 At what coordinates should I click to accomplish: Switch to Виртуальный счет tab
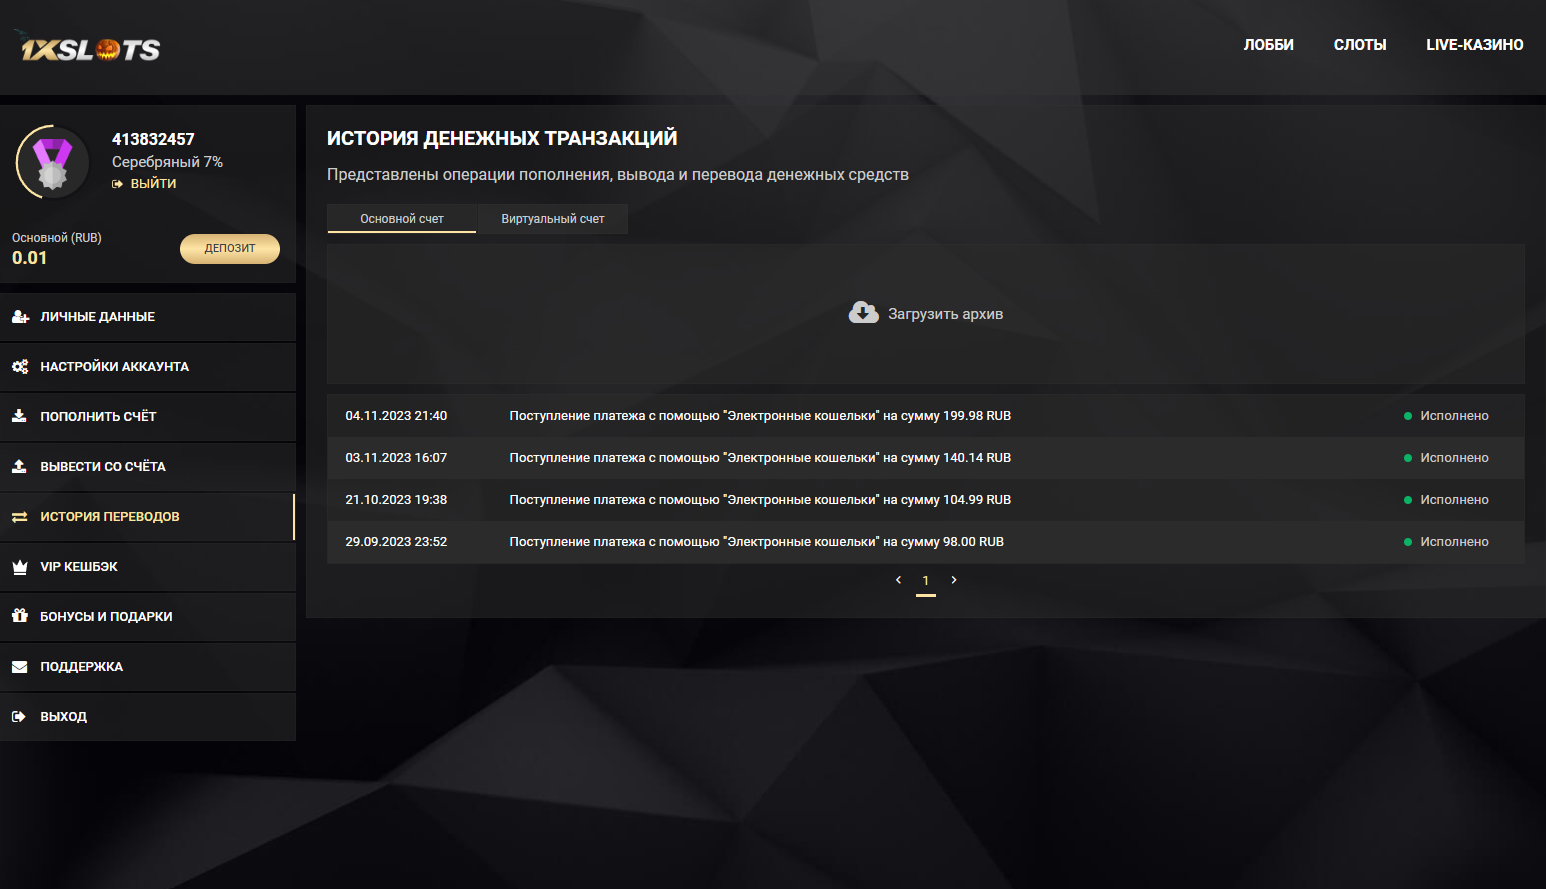553,219
